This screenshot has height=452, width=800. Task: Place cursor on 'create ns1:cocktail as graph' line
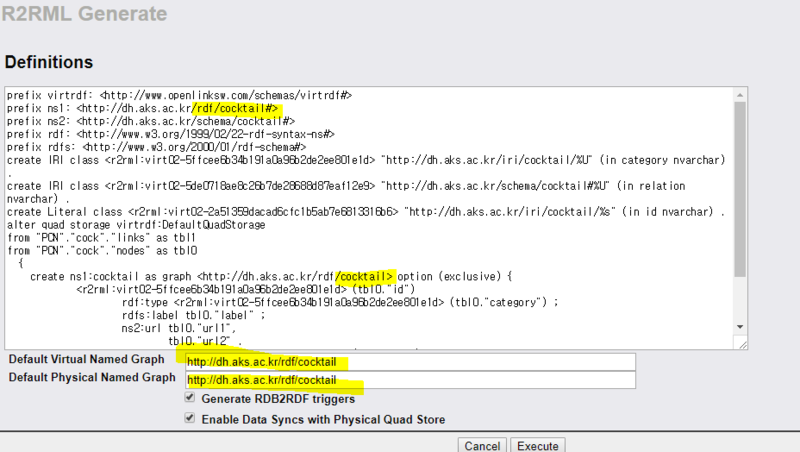tap(200, 276)
